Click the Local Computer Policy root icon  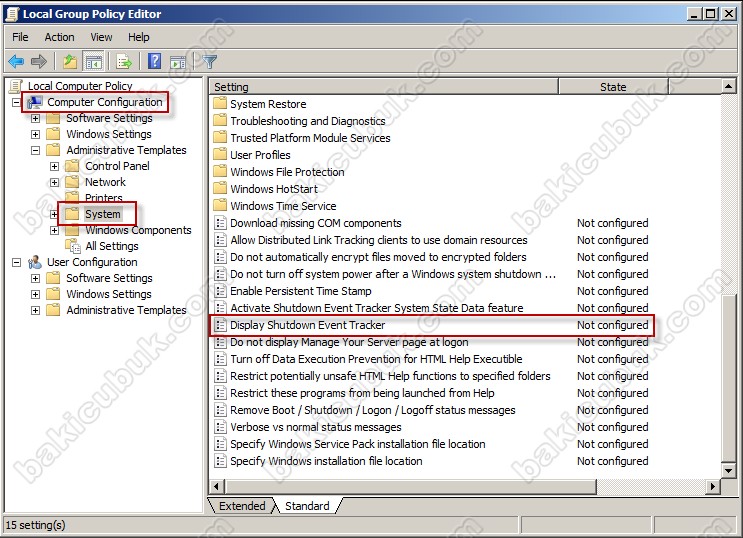pos(16,86)
